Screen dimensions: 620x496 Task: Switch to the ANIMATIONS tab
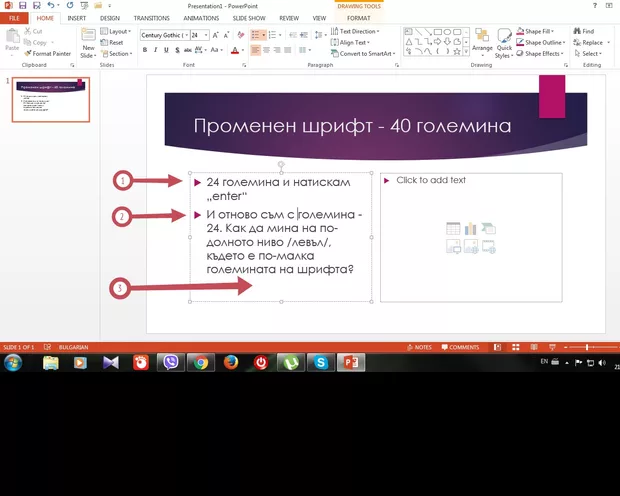(x=201, y=18)
